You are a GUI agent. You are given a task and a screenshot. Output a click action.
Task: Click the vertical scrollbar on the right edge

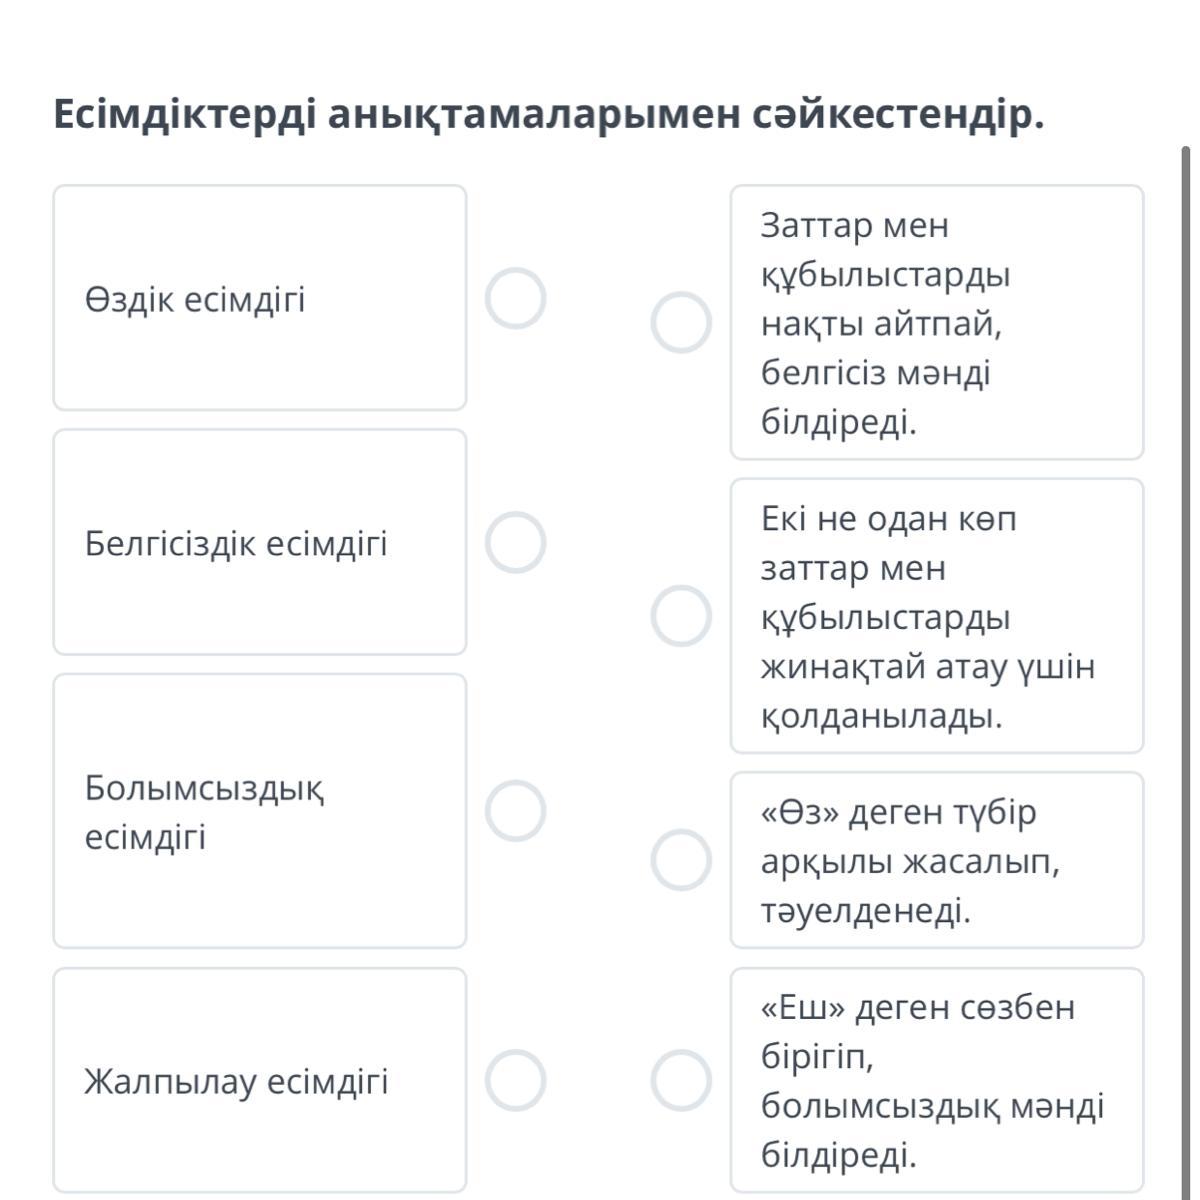click(x=1186, y=600)
